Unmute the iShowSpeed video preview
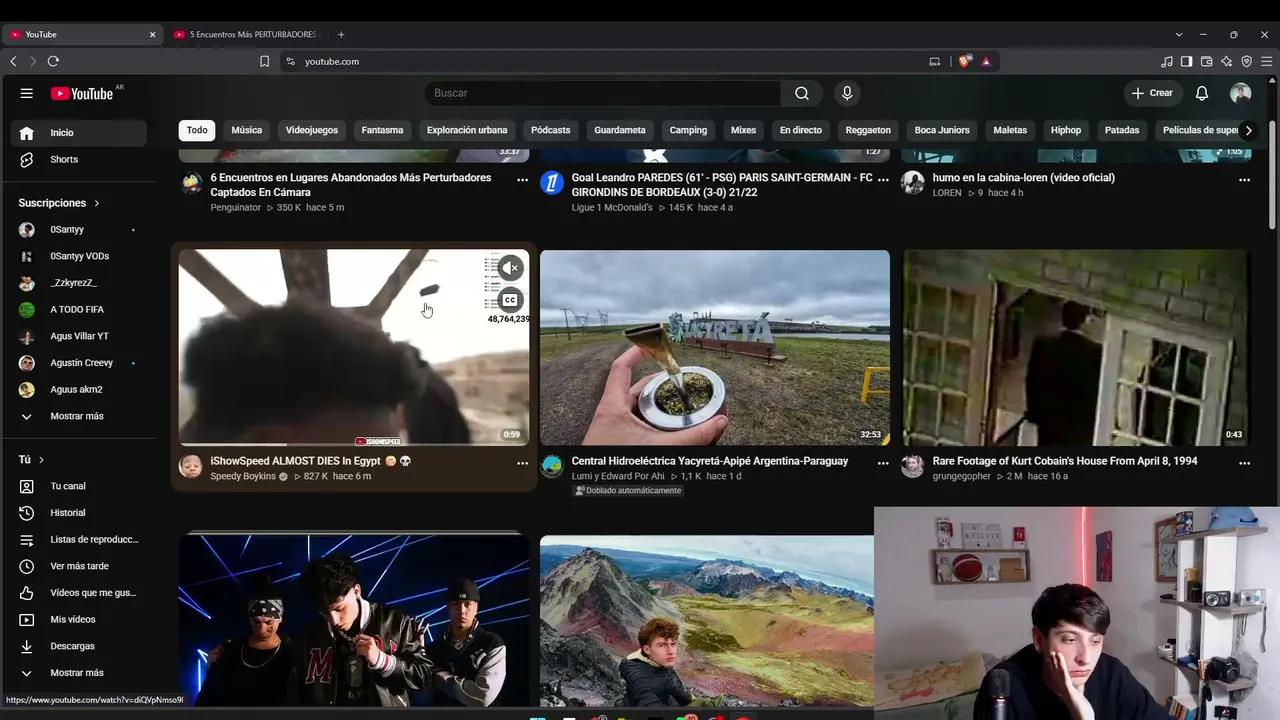 (510, 268)
